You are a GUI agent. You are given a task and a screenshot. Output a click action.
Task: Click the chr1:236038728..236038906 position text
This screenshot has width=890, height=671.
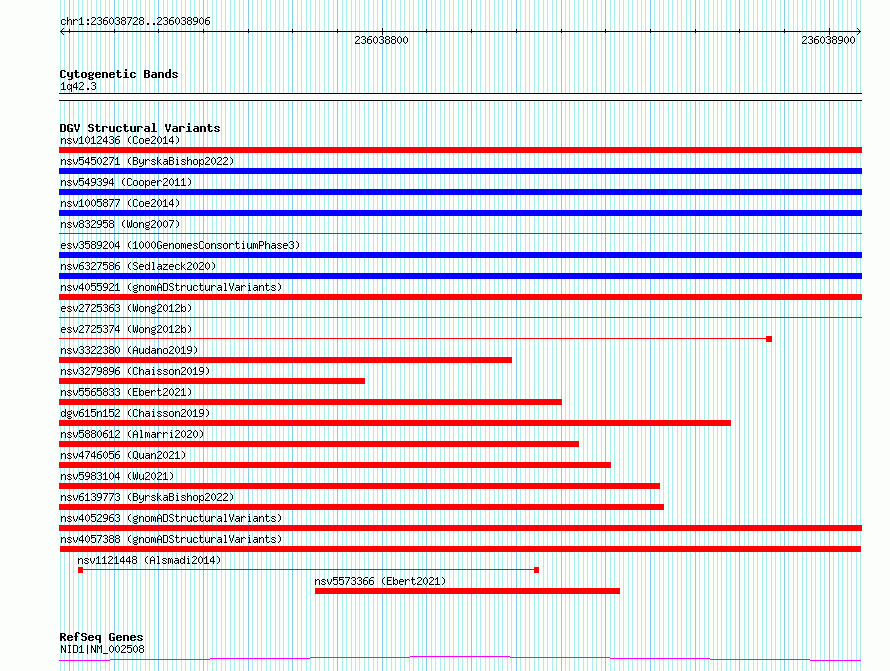click(x=135, y=21)
